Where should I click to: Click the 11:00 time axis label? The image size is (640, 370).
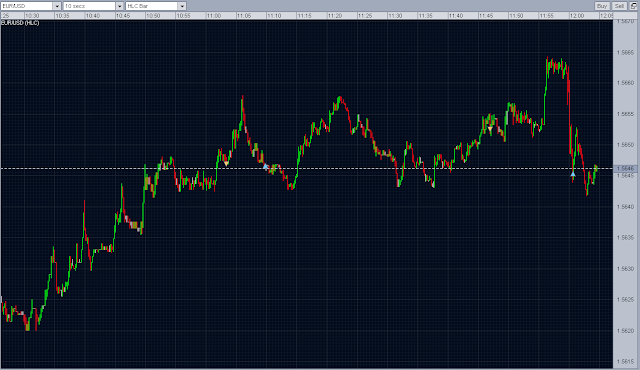click(213, 16)
